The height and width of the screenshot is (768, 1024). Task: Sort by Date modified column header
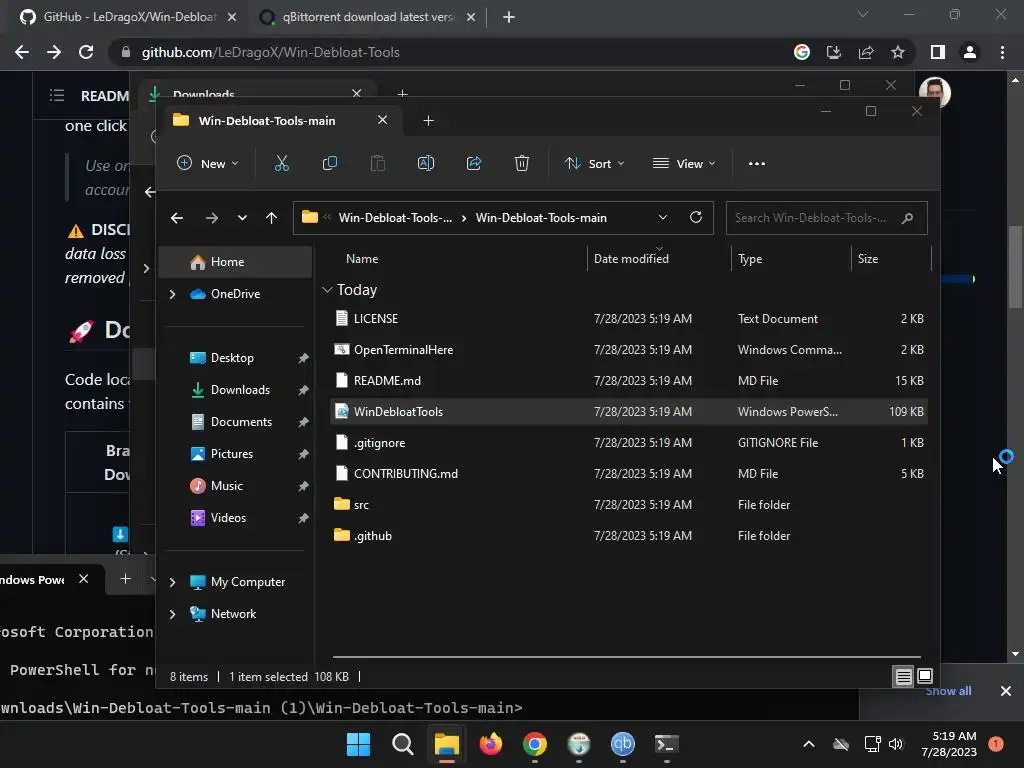(x=631, y=259)
